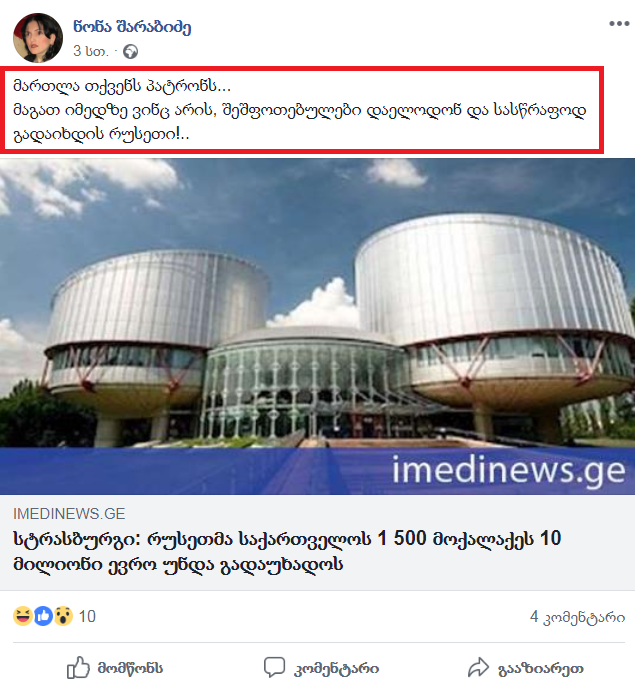The image size is (635, 682).
Task: Open the author name ნონა შარაბიძე
Action: point(132,27)
